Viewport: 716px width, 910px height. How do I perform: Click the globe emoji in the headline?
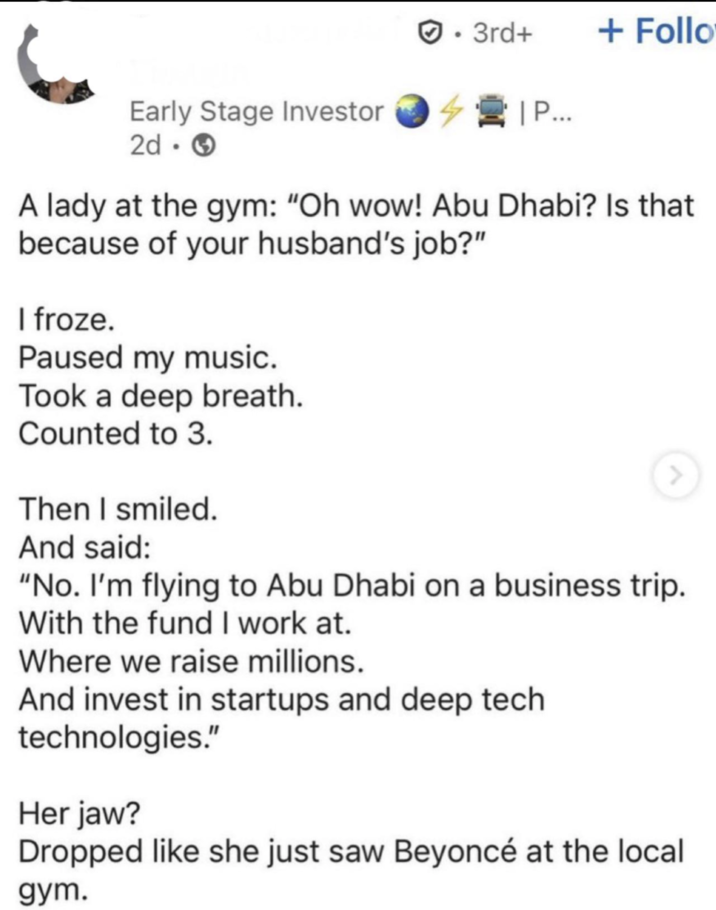coord(410,111)
